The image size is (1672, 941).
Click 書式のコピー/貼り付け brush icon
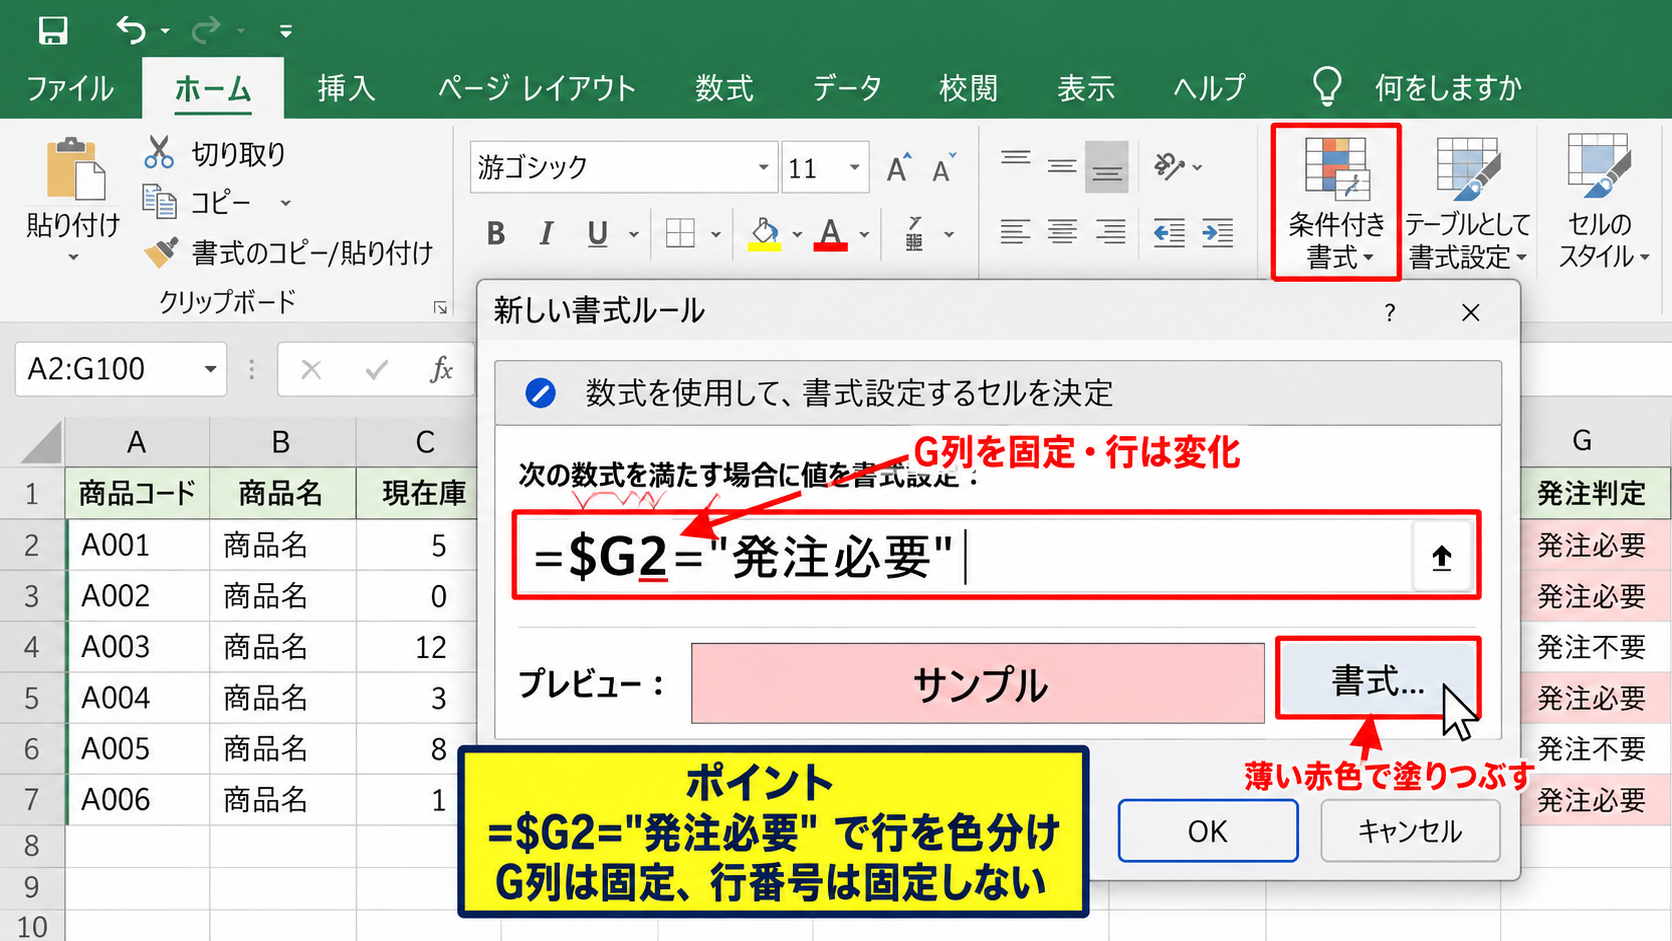click(x=161, y=252)
